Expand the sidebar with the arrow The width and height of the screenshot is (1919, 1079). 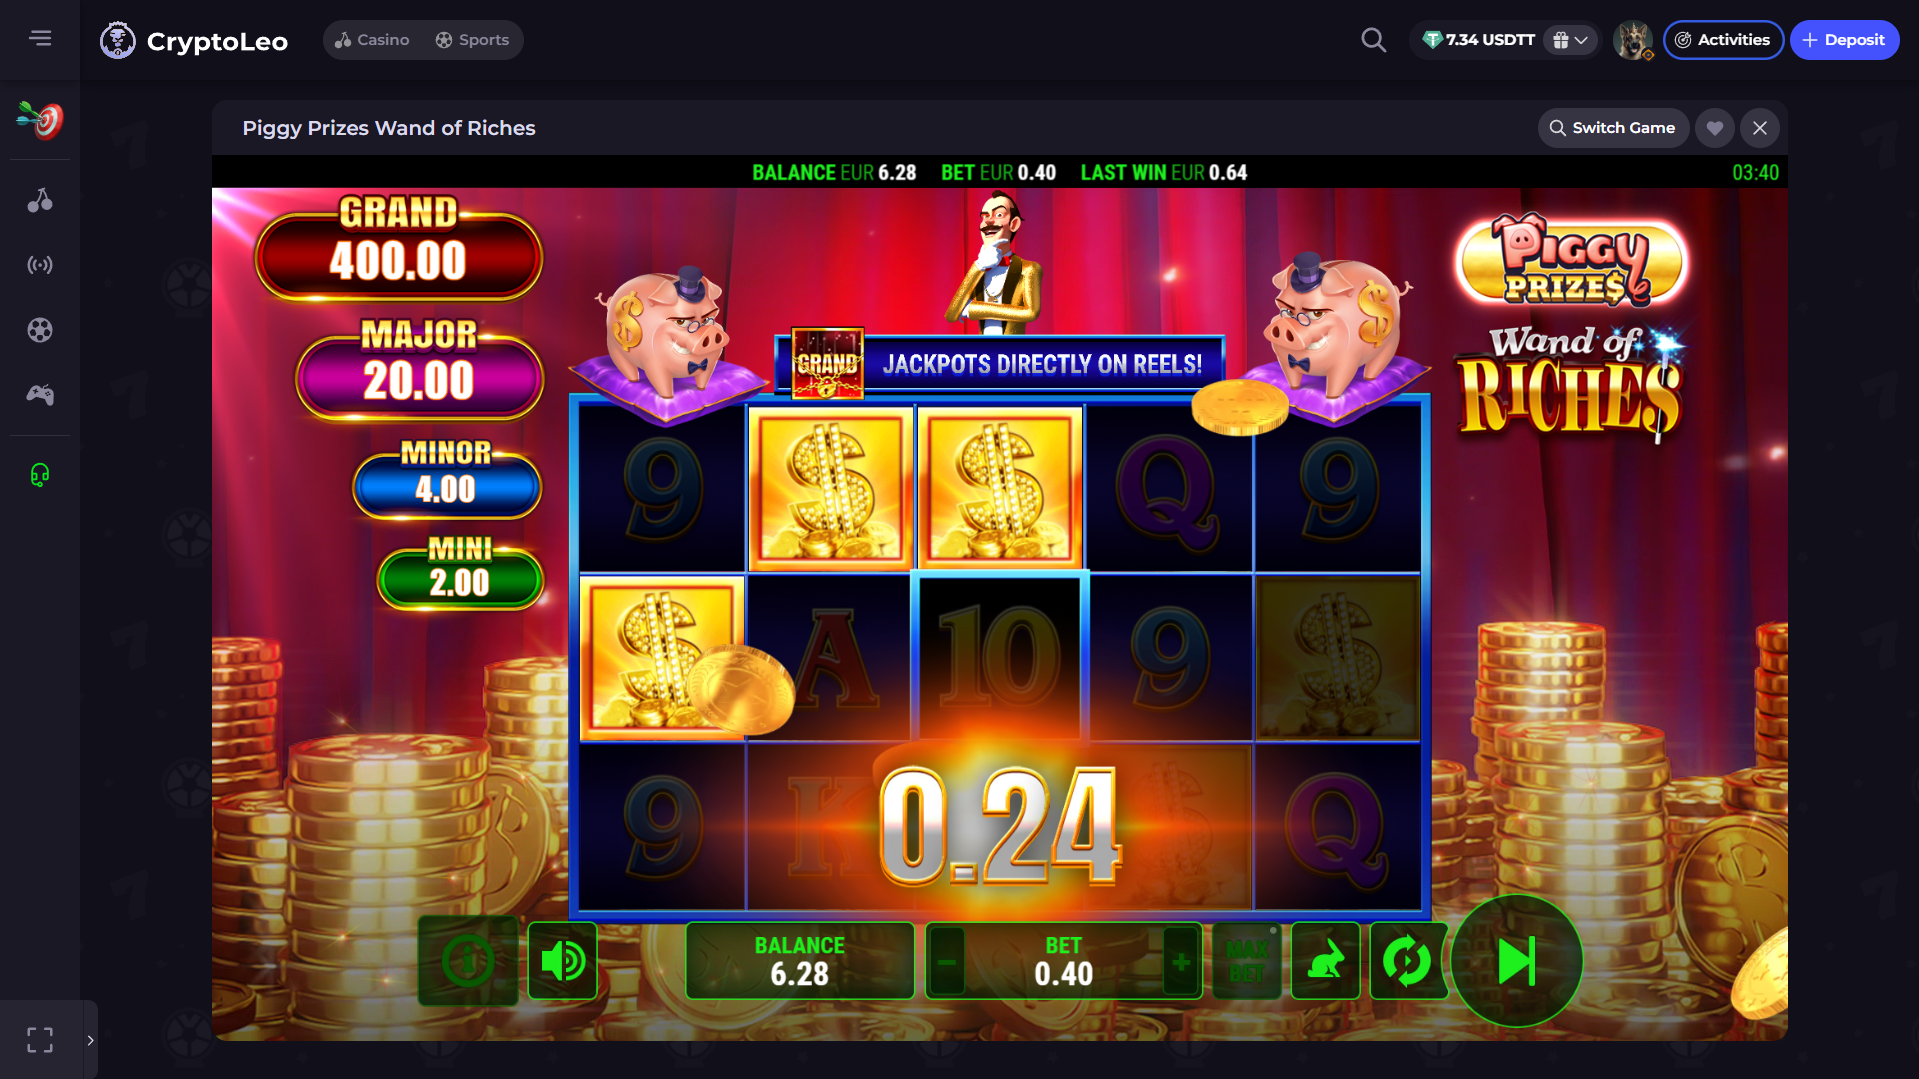point(90,1040)
